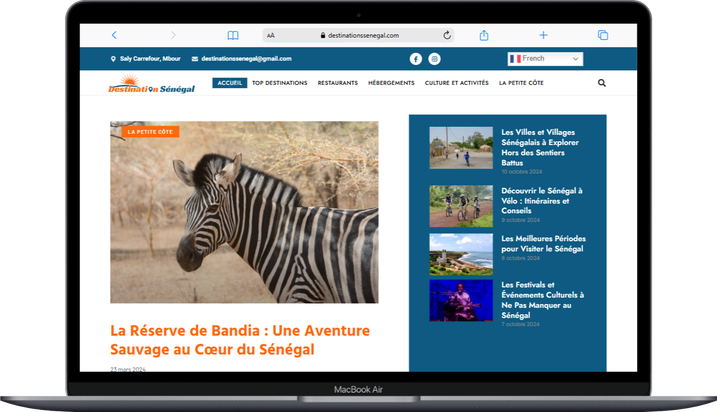Open the Restaurants menu item
Image resolution: width=717 pixels, height=412 pixels.
[338, 83]
